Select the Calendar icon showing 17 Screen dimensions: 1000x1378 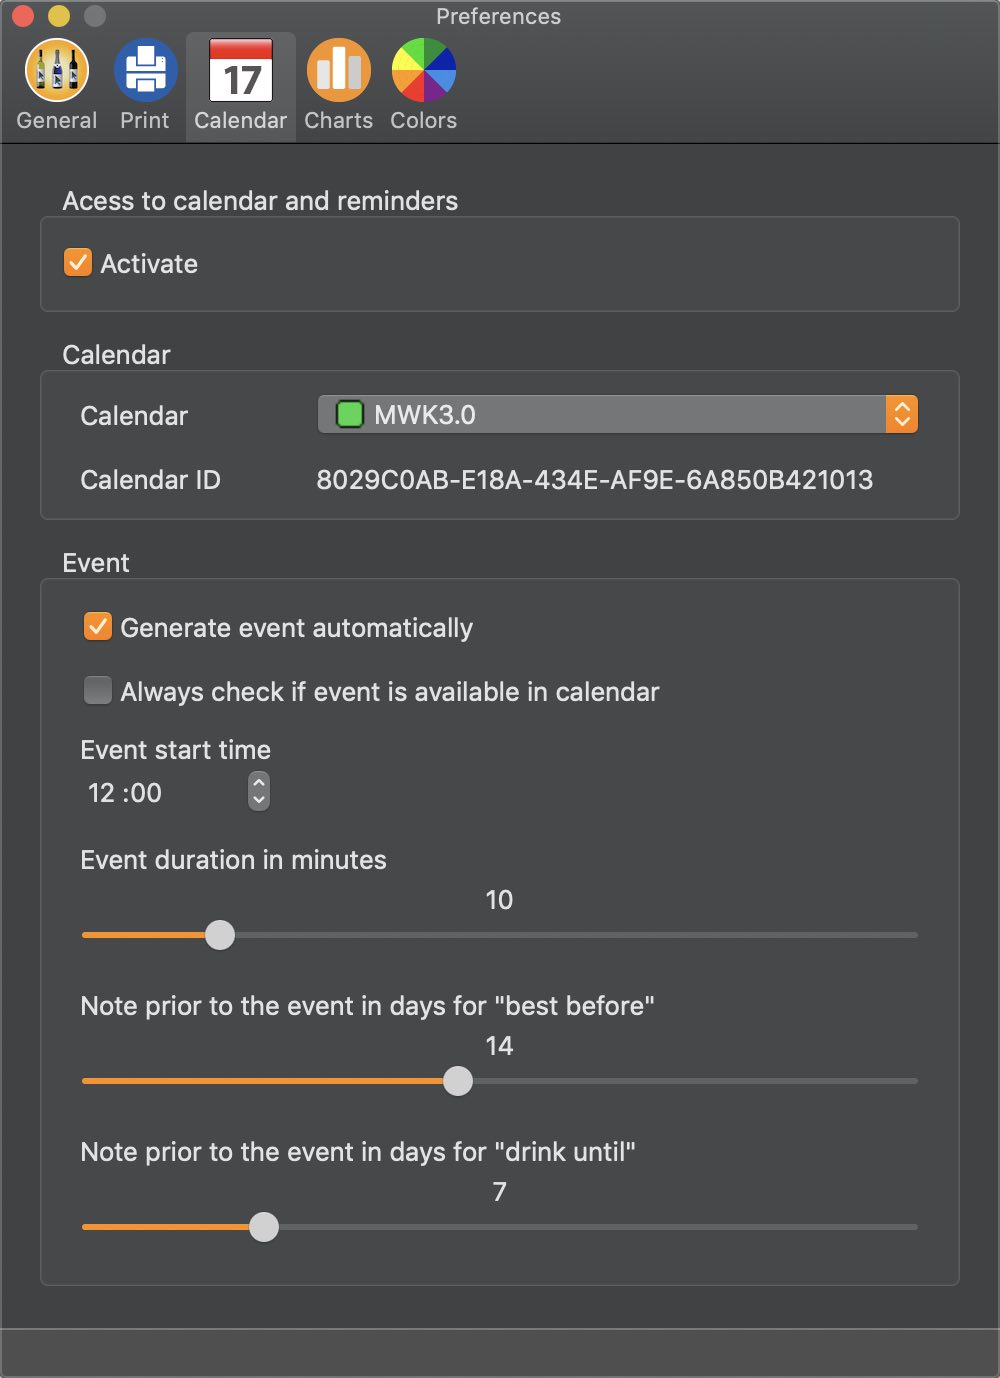[x=241, y=70]
